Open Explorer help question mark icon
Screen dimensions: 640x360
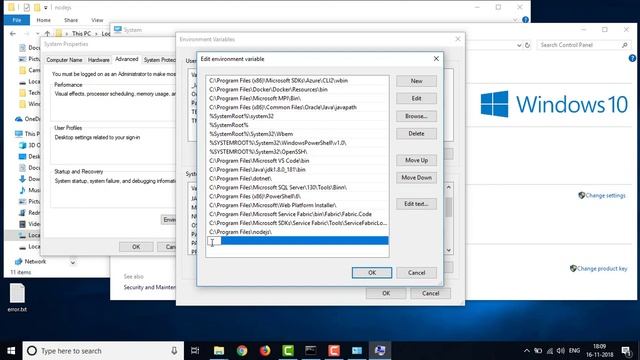click(525, 20)
